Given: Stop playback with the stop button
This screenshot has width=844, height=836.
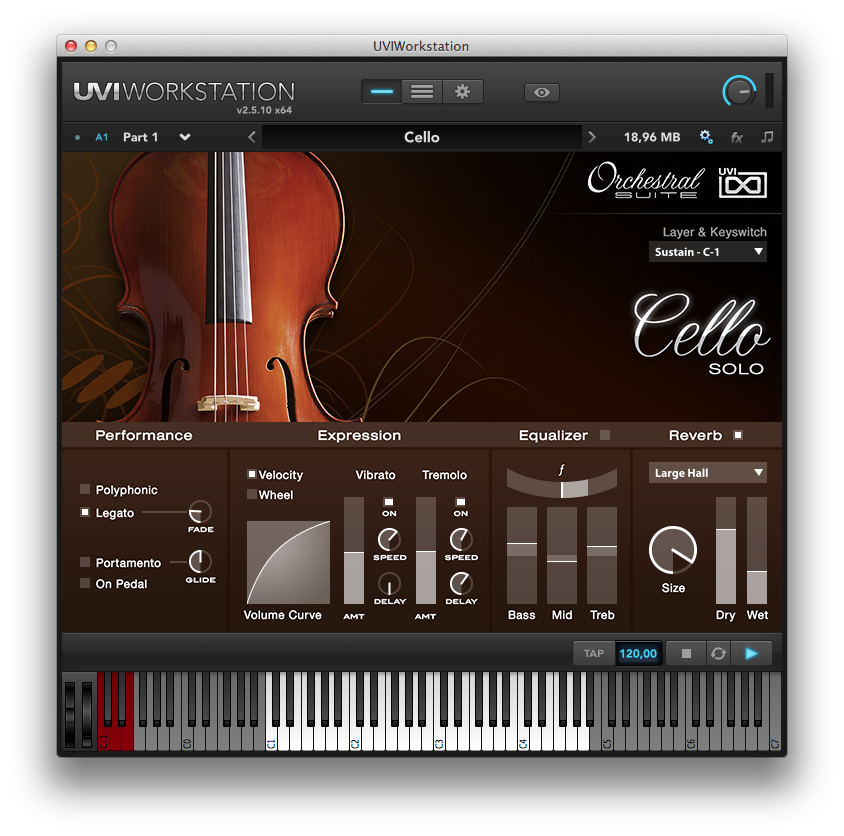Looking at the screenshot, I should pyautogui.click(x=686, y=654).
